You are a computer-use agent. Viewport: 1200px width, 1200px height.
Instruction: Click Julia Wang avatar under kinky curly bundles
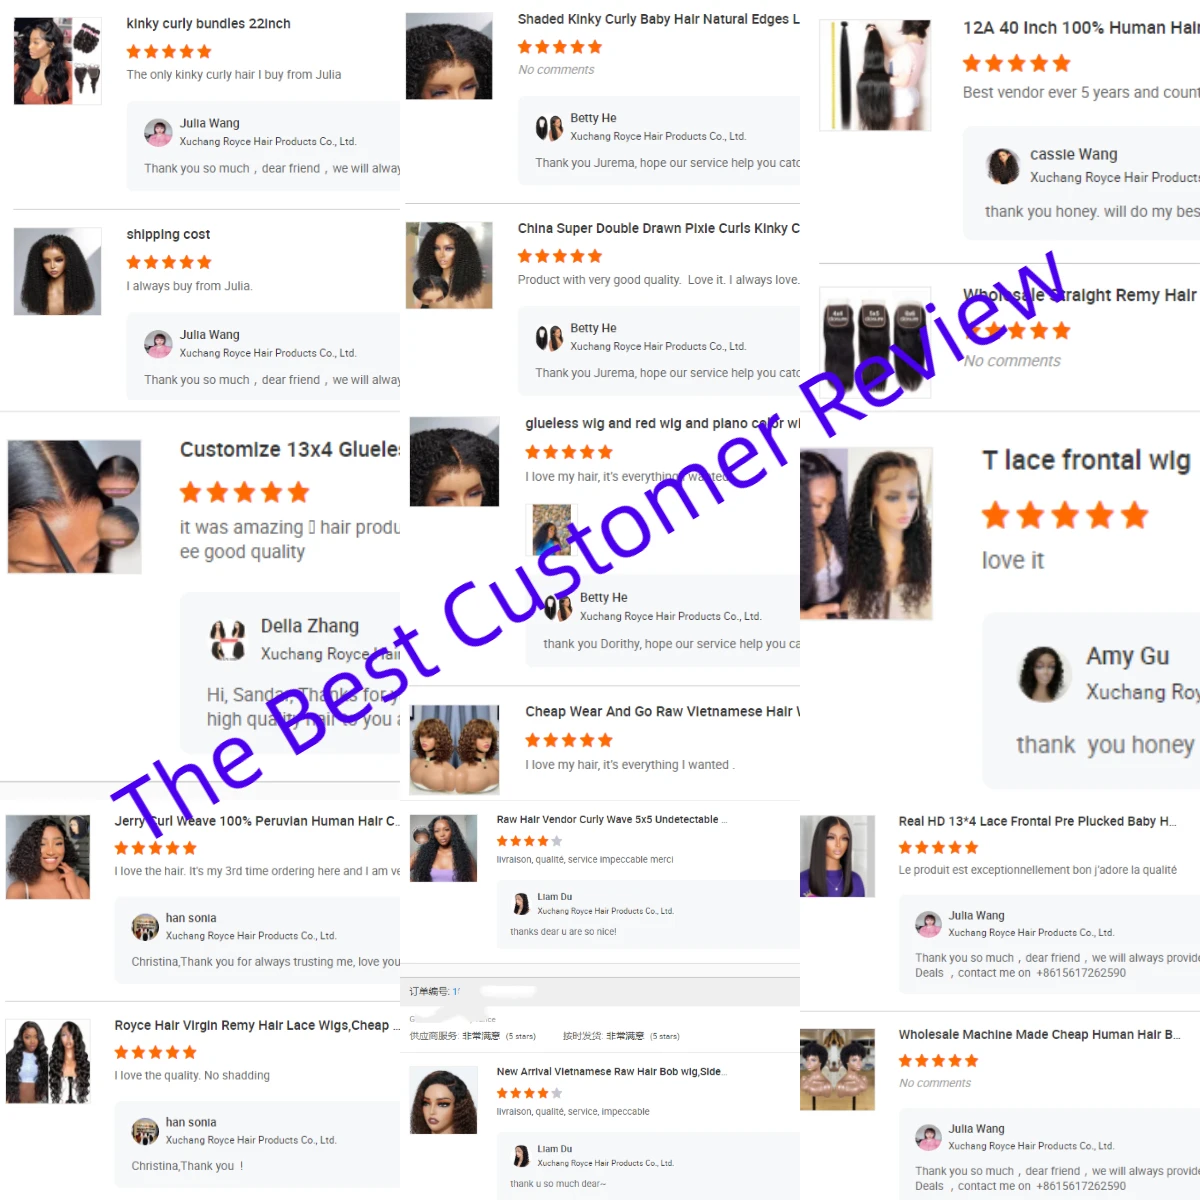pos(158,132)
